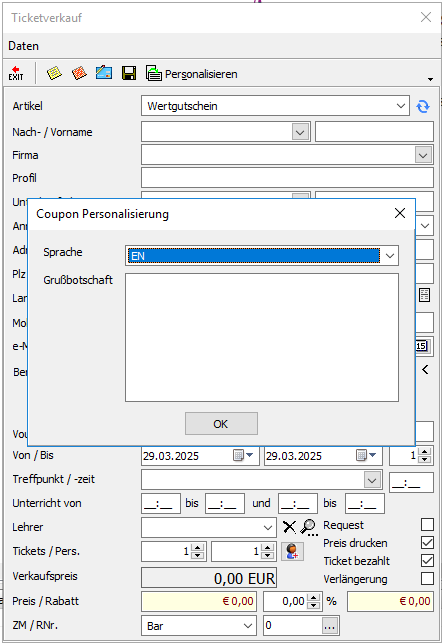Click the floppy disk save icon
The image size is (442, 643).
[129, 73]
